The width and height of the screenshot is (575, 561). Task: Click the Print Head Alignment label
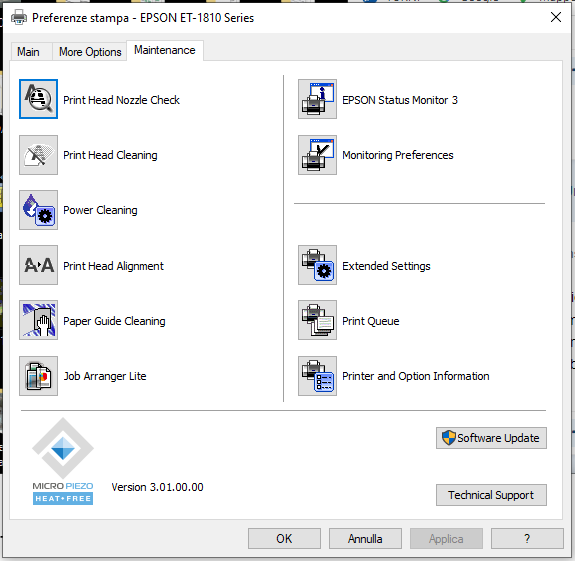tap(113, 266)
